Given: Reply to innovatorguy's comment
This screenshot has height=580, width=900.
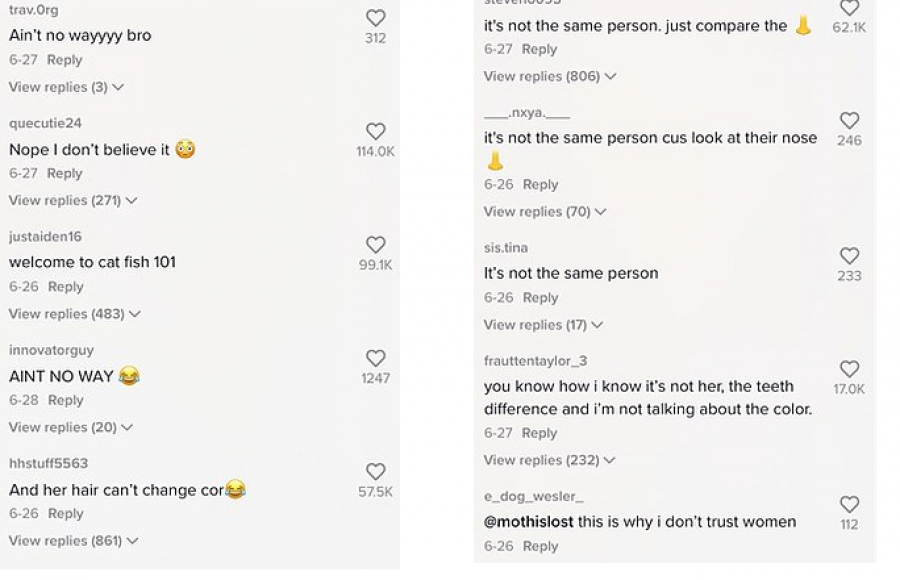Looking at the screenshot, I should 65,400.
